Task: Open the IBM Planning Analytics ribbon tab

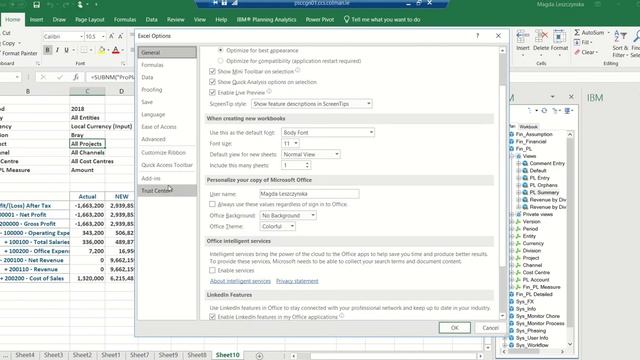Action: coord(266,19)
